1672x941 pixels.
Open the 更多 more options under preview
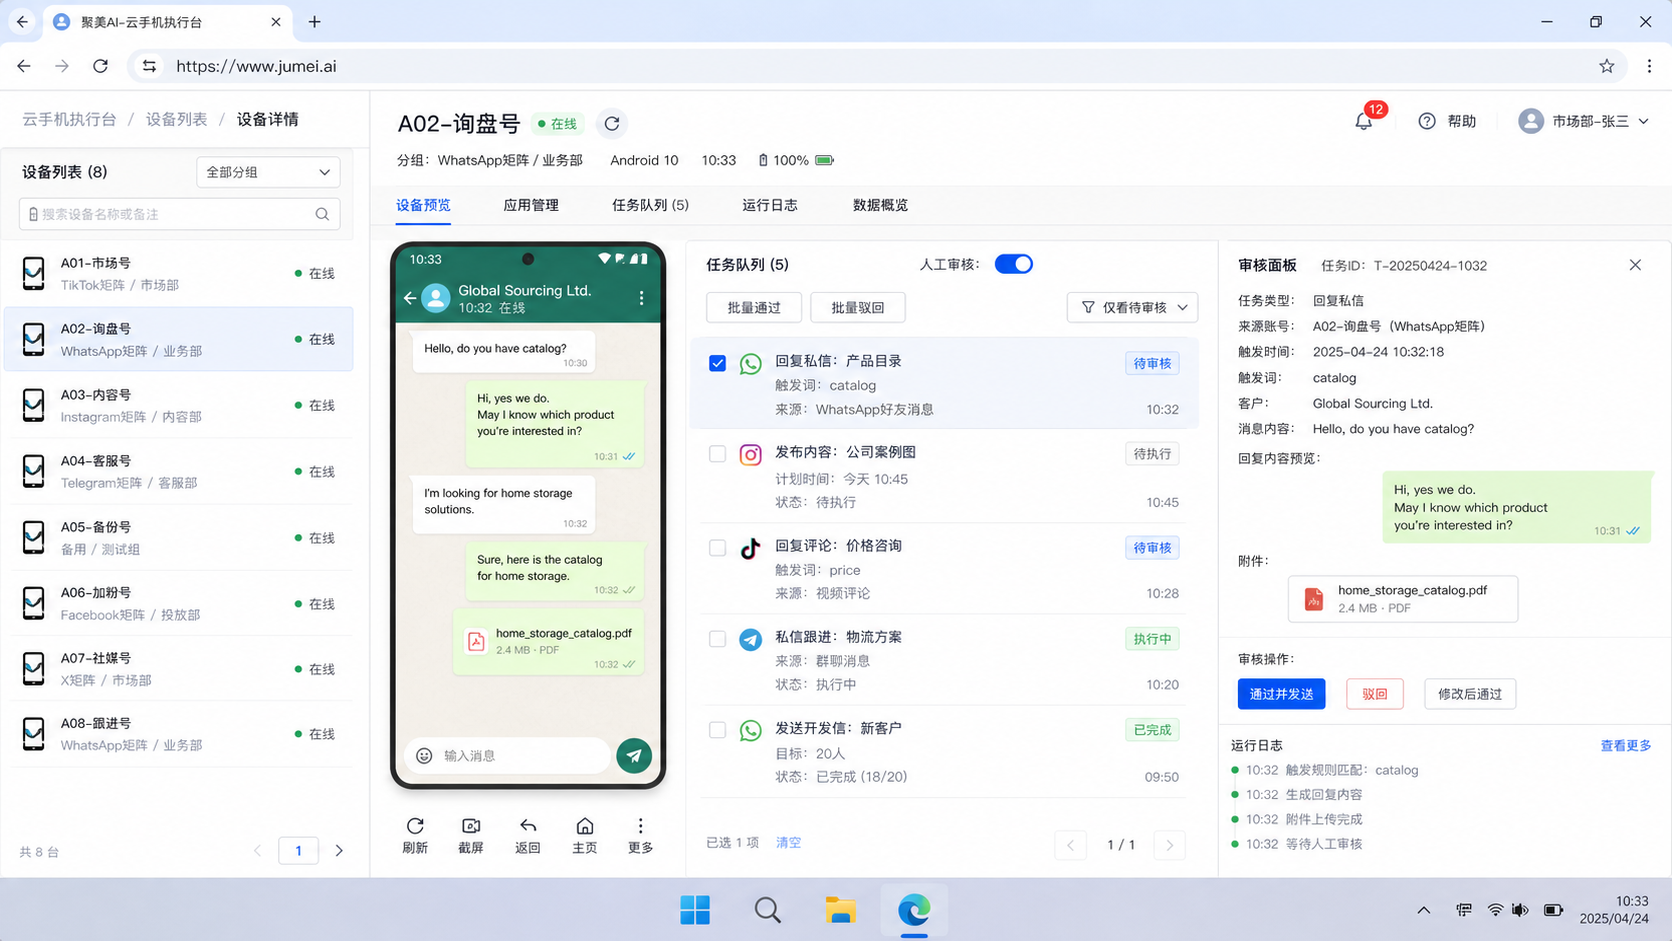[640, 826]
